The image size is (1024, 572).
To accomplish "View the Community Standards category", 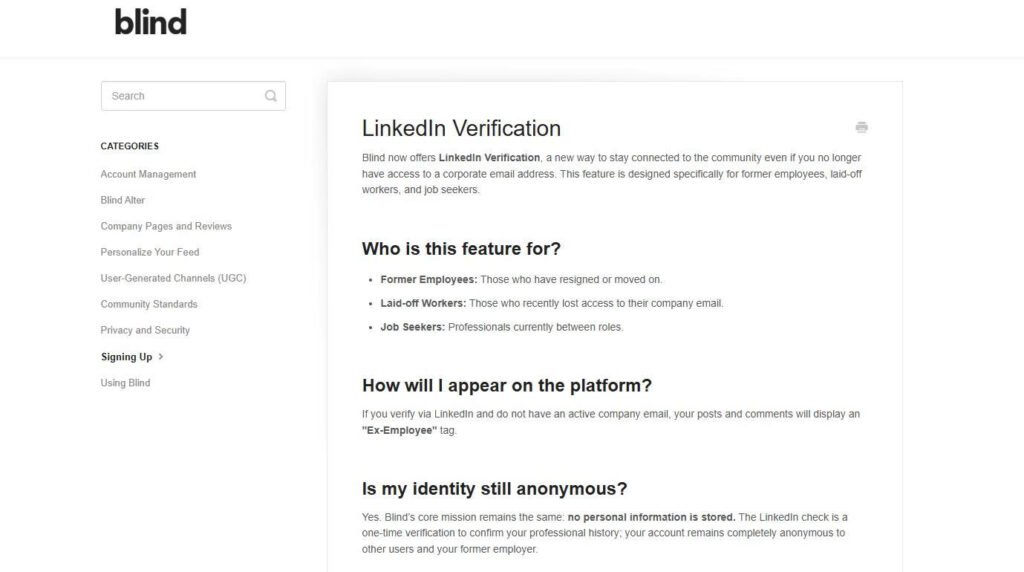I will point(149,304).
